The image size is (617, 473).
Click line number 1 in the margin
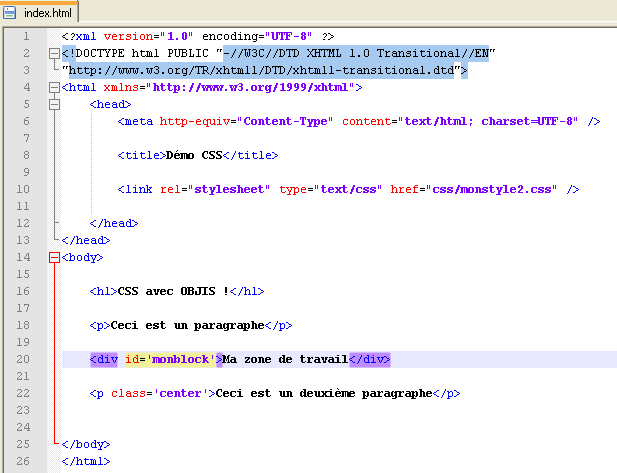click(23, 36)
